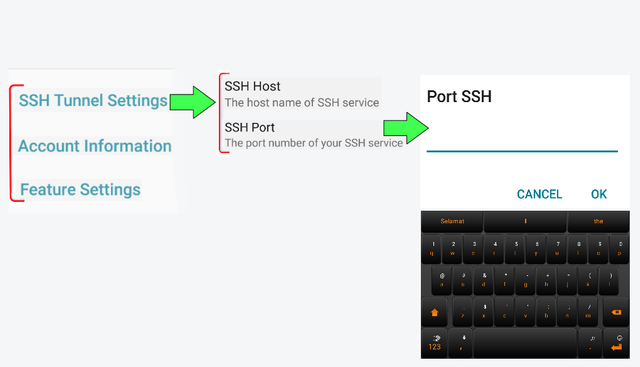
Task: Open Feature Settings section
Action: coord(80,190)
